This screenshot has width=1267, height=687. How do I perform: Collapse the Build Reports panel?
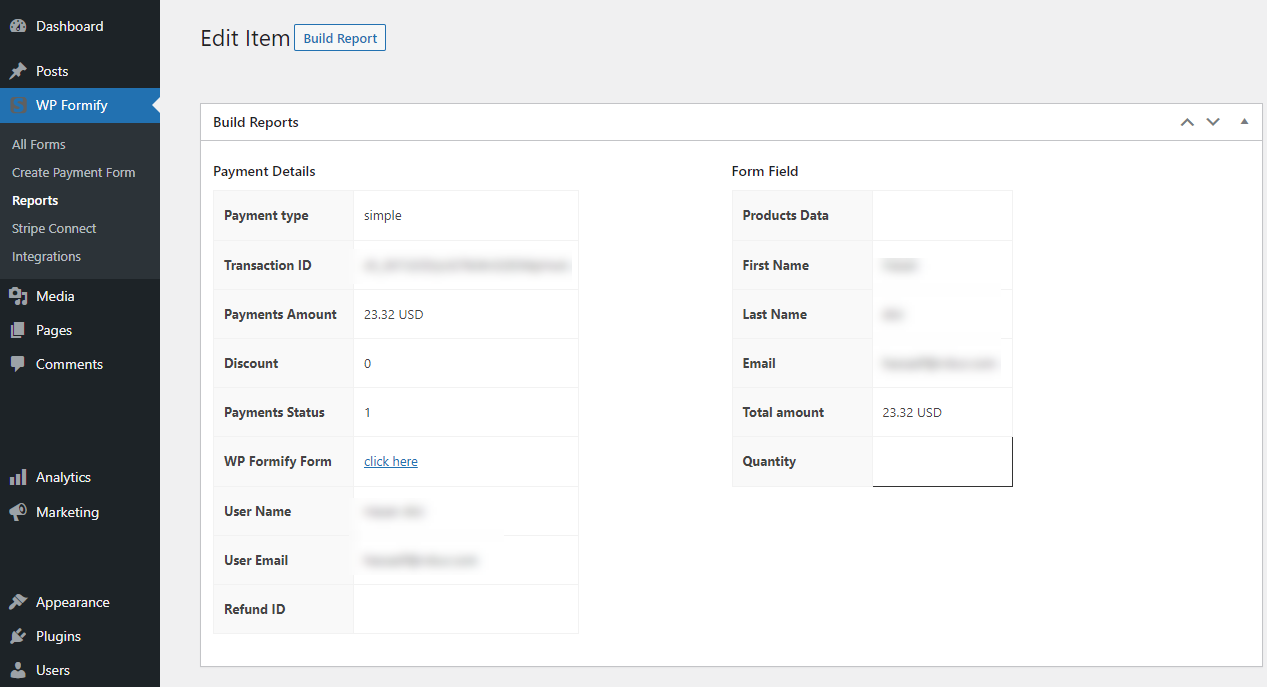[x=1244, y=122]
